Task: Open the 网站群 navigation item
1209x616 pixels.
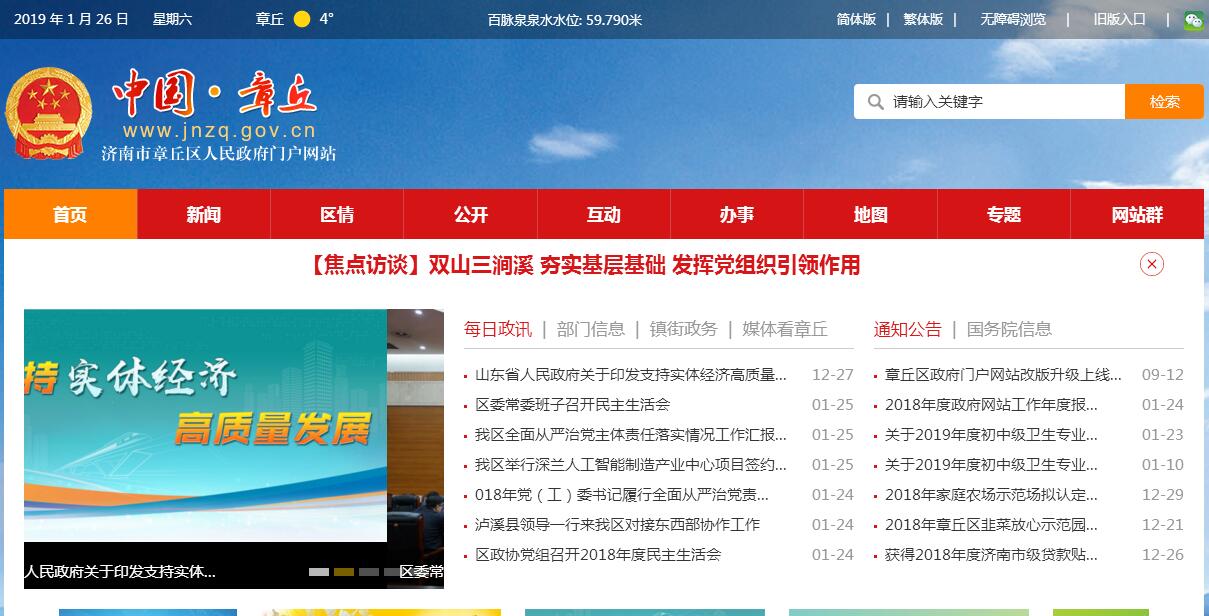Action: [1137, 215]
